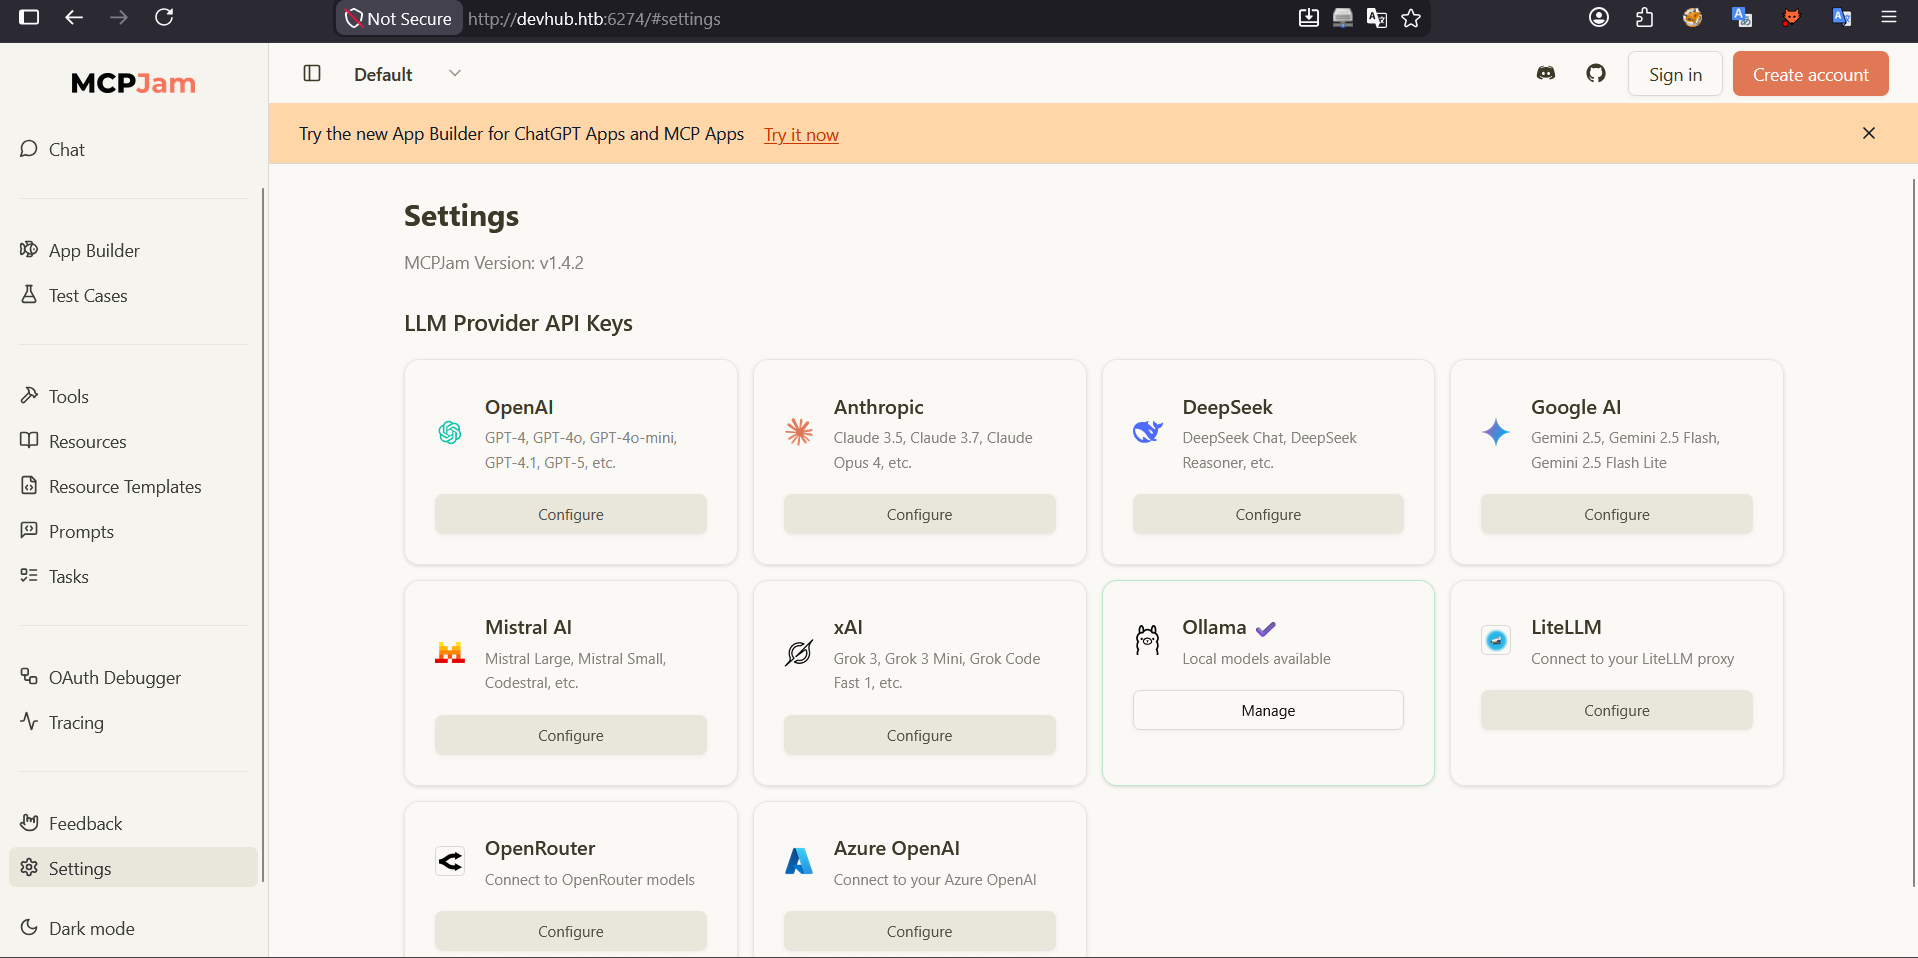The height and width of the screenshot is (958, 1918).
Task: Click the xAI logo icon
Action: click(x=799, y=653)
